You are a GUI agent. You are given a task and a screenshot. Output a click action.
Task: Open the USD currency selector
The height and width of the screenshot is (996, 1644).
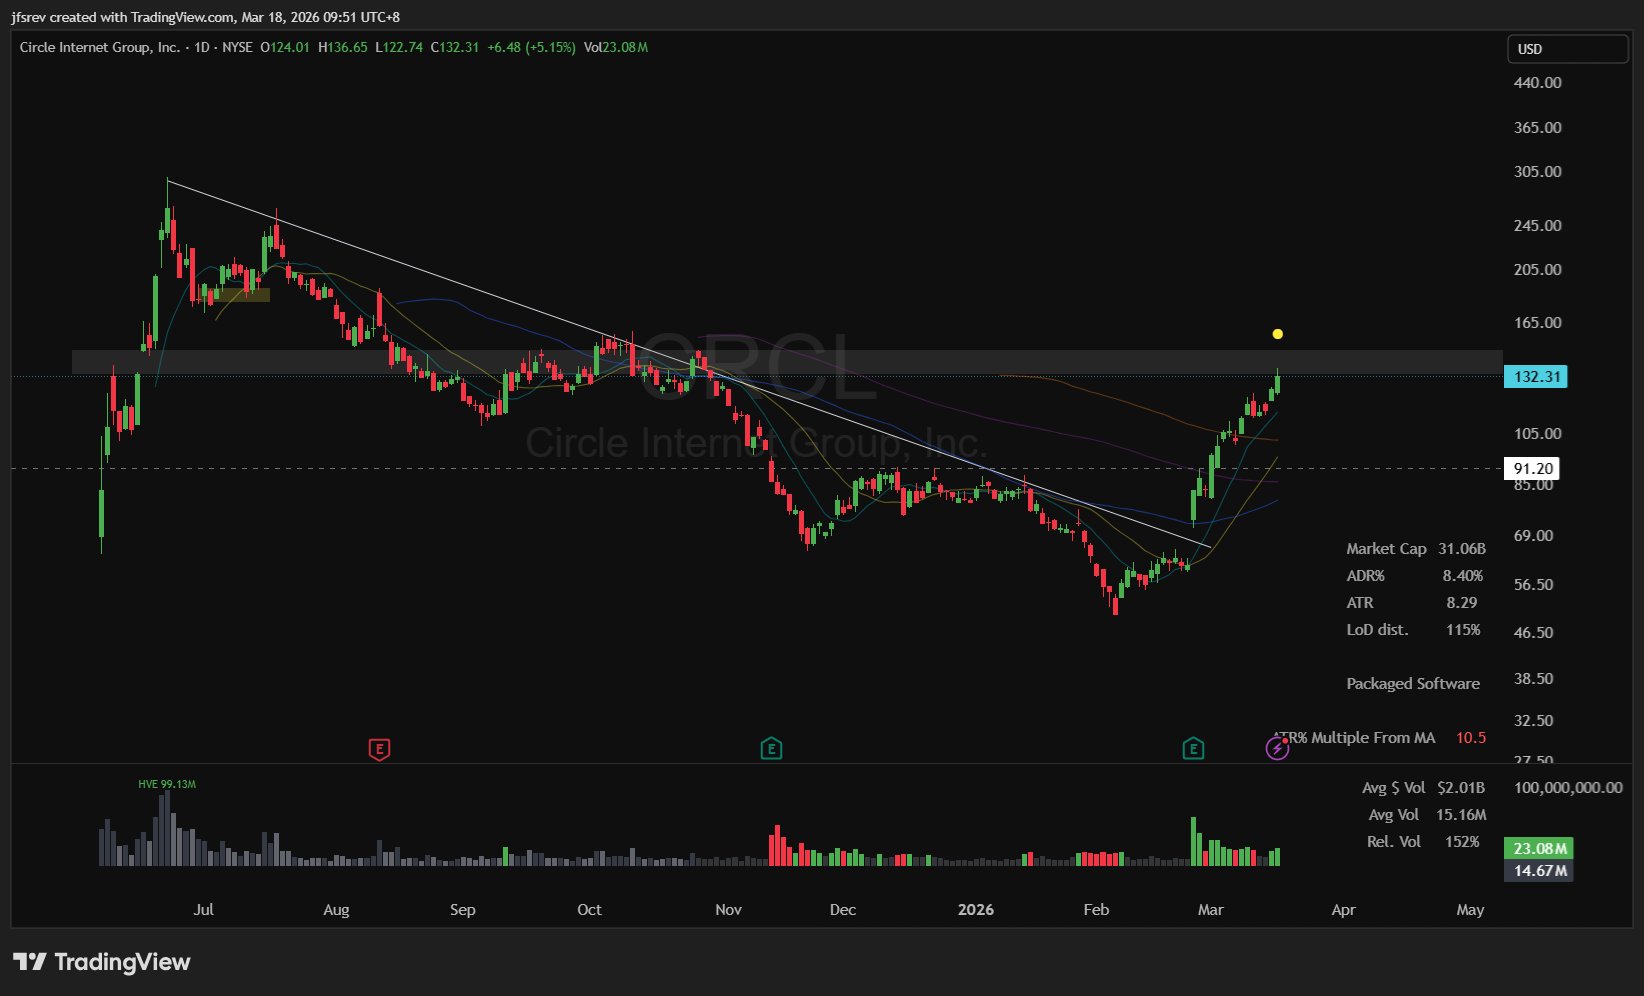1567,49
